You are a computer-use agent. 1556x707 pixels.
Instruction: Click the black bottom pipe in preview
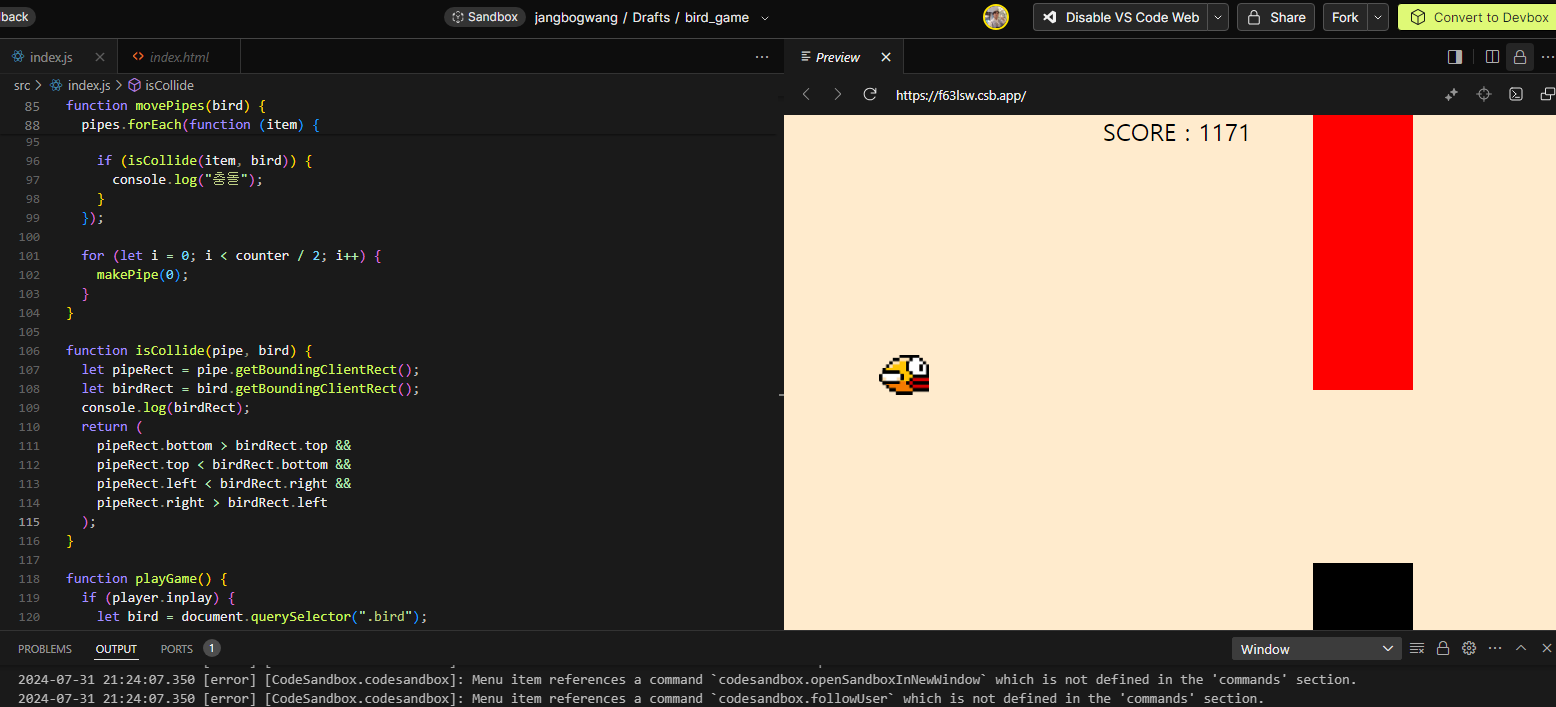click(1362, 596)
